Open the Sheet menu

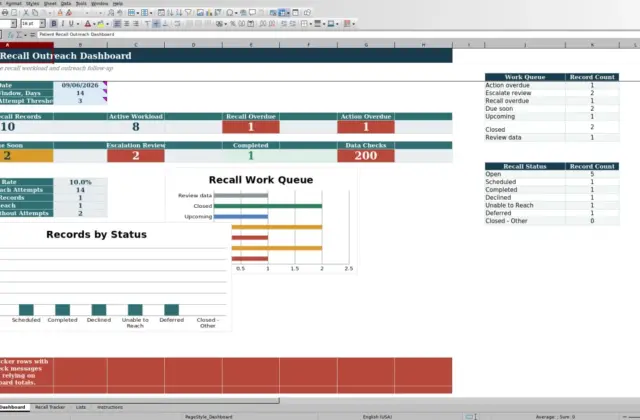tap(50, 3)
